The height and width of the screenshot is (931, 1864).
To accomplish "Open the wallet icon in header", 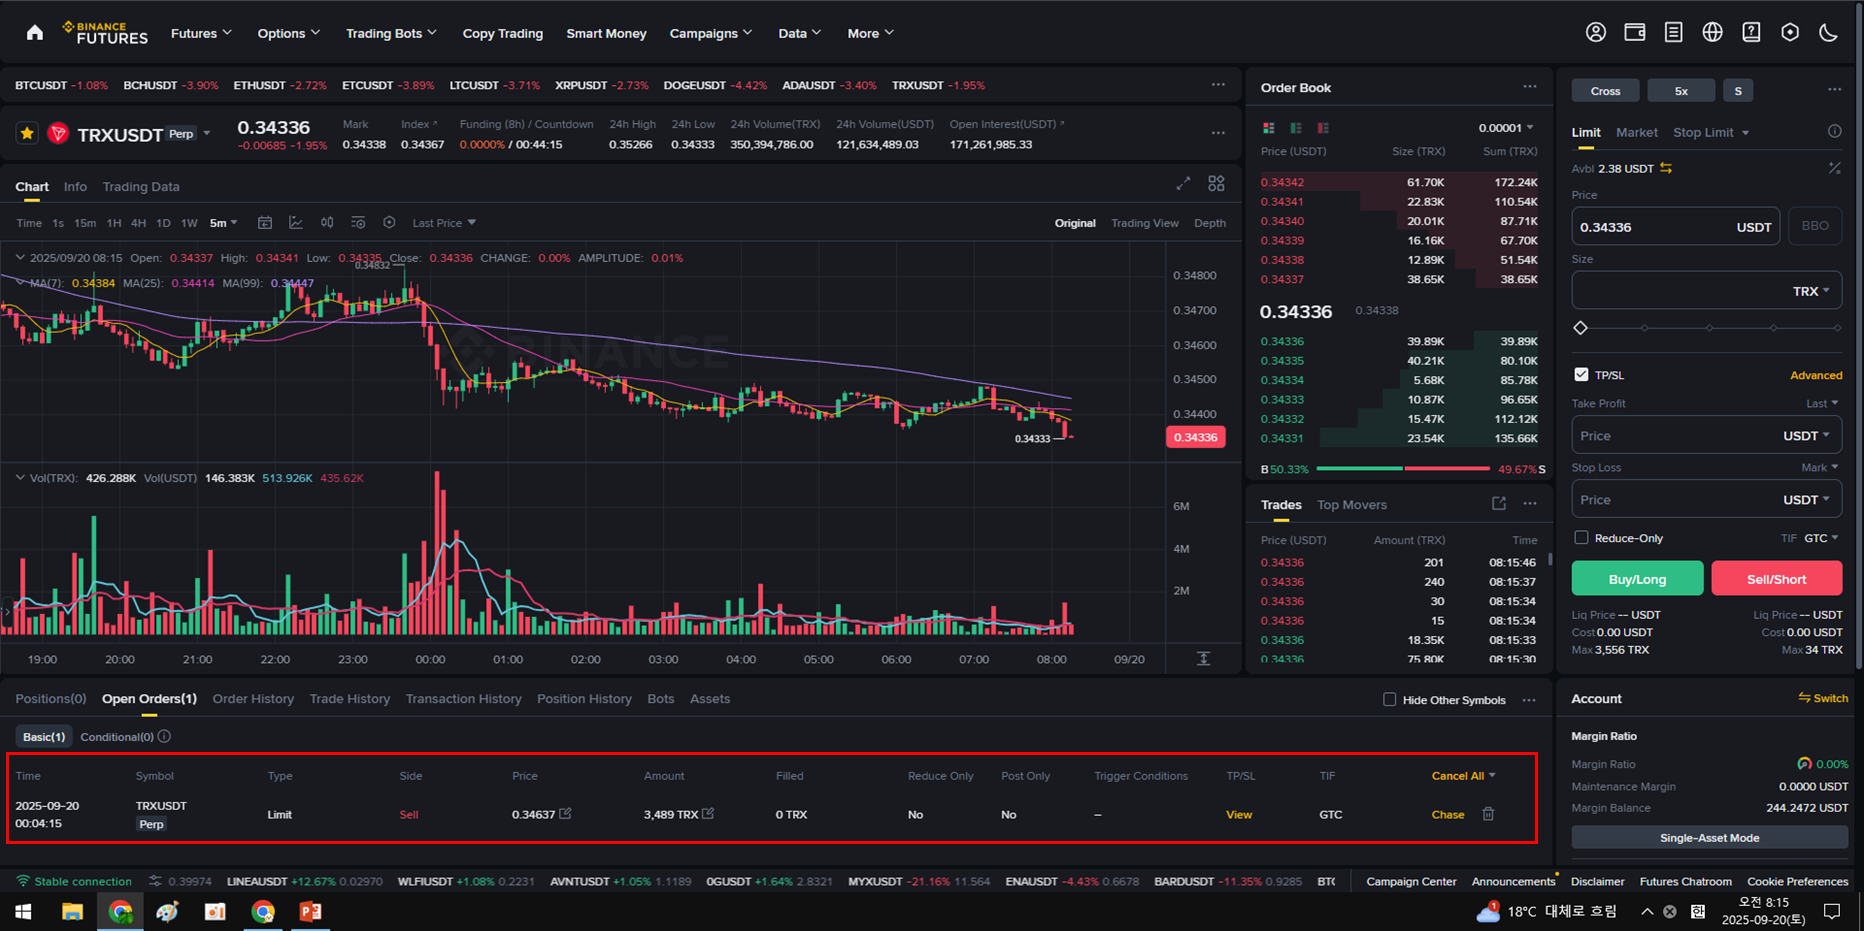I will click(x=1635, y=33).
